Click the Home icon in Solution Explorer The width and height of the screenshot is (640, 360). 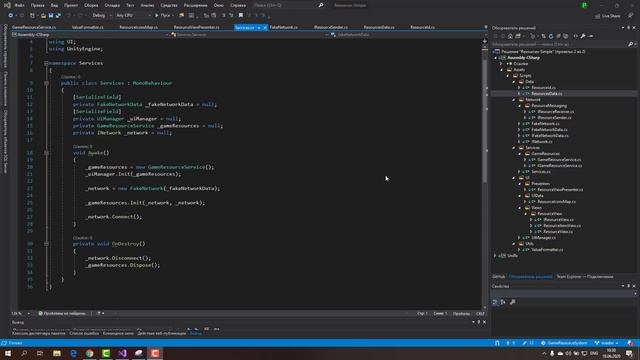pos(510,36)
